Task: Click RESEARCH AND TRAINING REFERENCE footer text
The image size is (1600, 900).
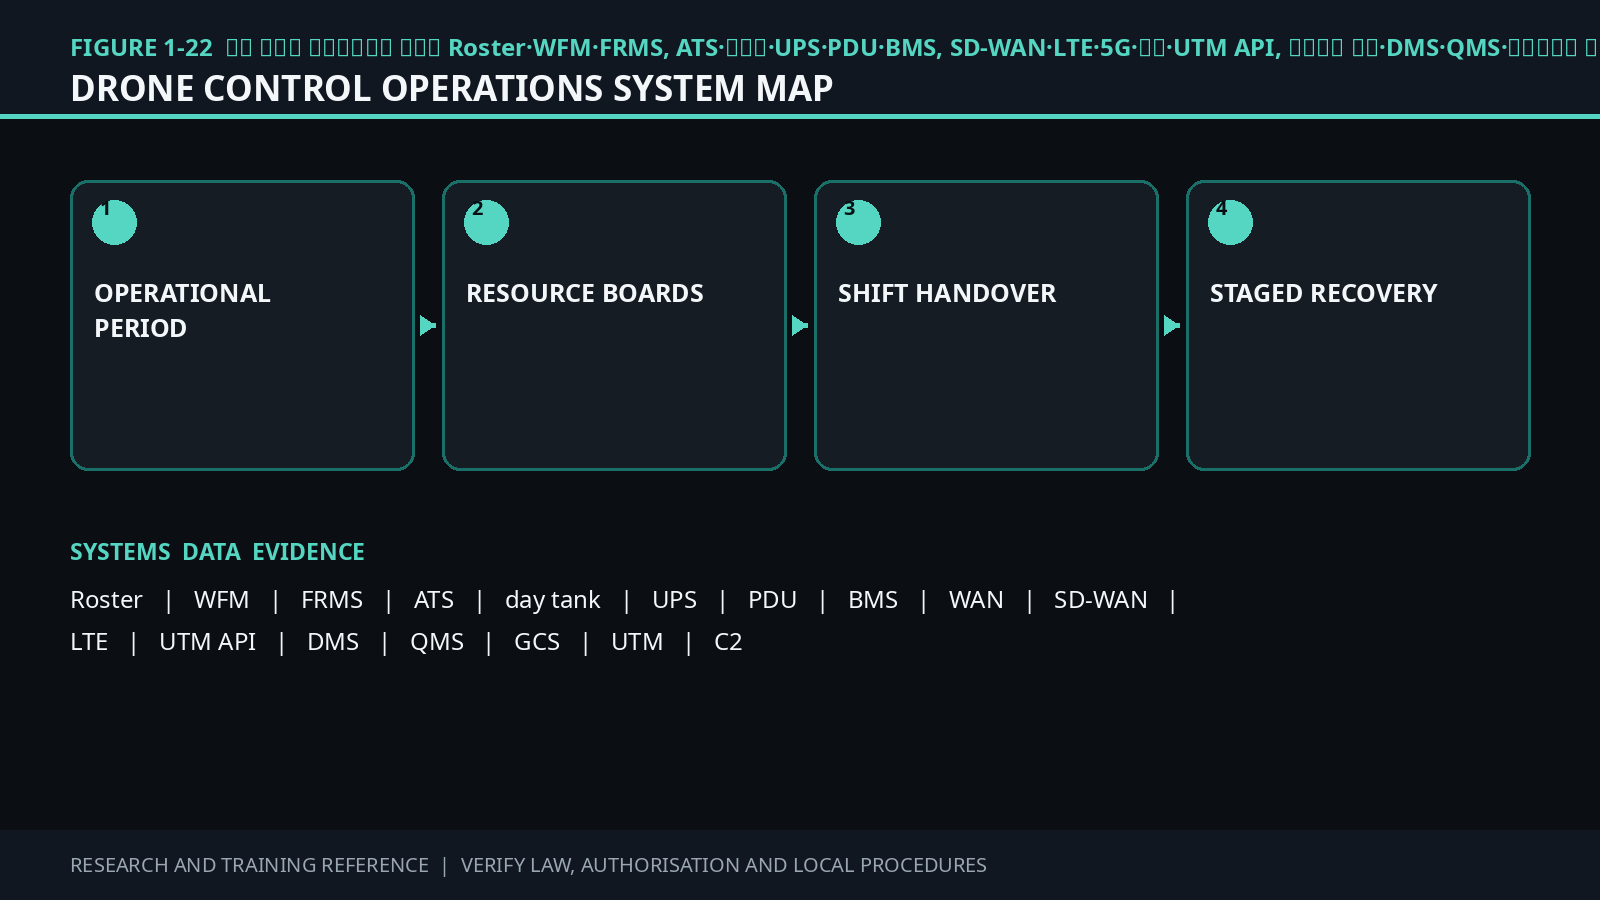Action: [249, 865]
